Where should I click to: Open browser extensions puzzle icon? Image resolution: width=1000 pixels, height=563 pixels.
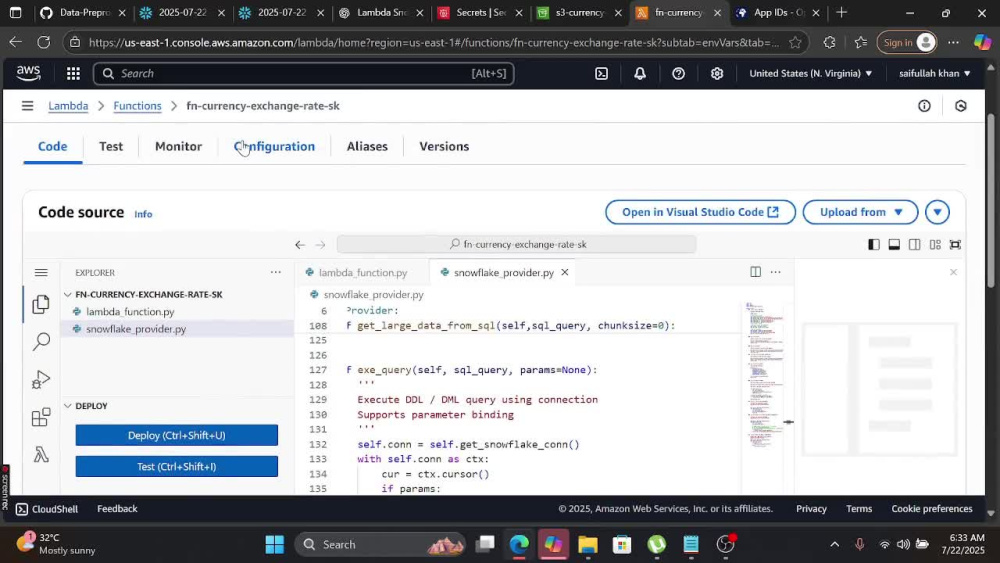click(829, 43)
